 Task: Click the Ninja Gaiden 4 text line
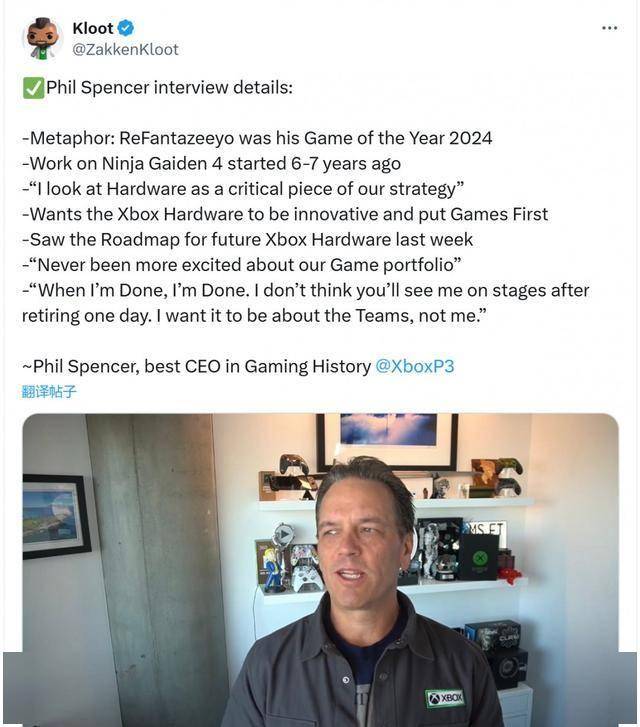pyautogui.click(x=211, y=164)
